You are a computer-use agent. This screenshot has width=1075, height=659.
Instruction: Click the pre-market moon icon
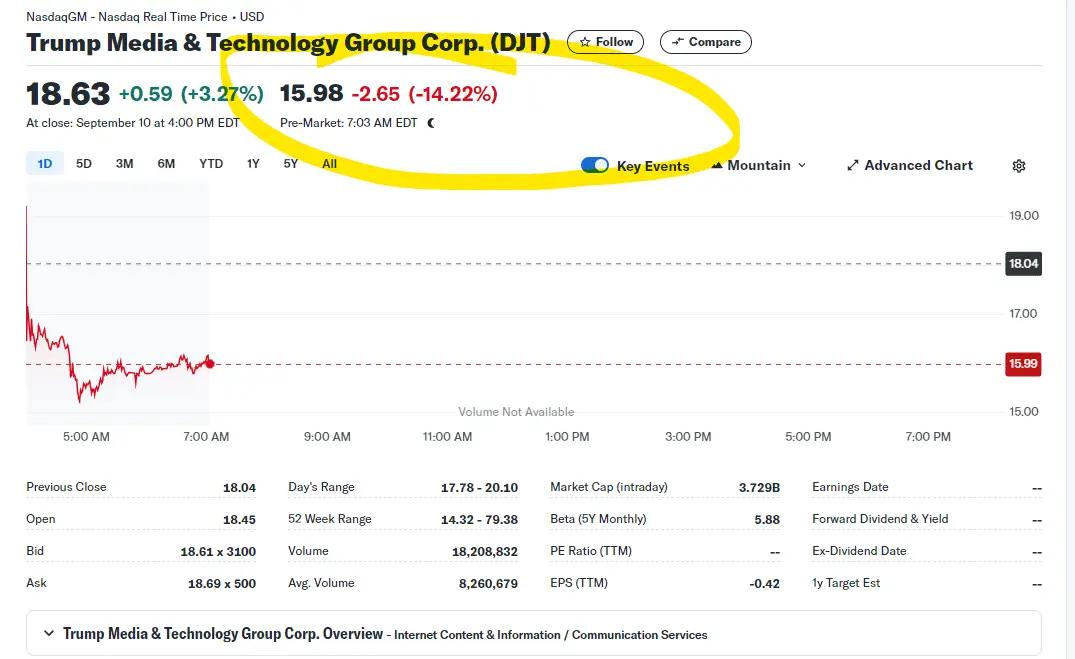pos(431,123)
